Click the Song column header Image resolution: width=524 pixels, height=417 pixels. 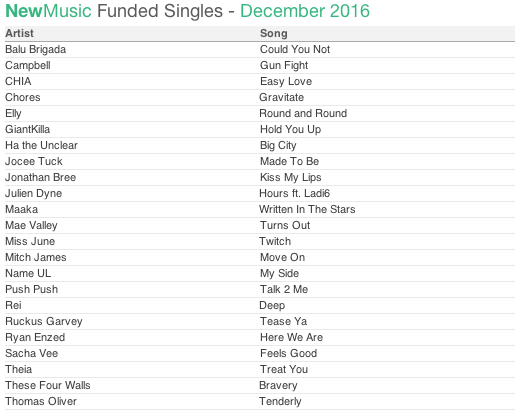[x=274, y=33]
